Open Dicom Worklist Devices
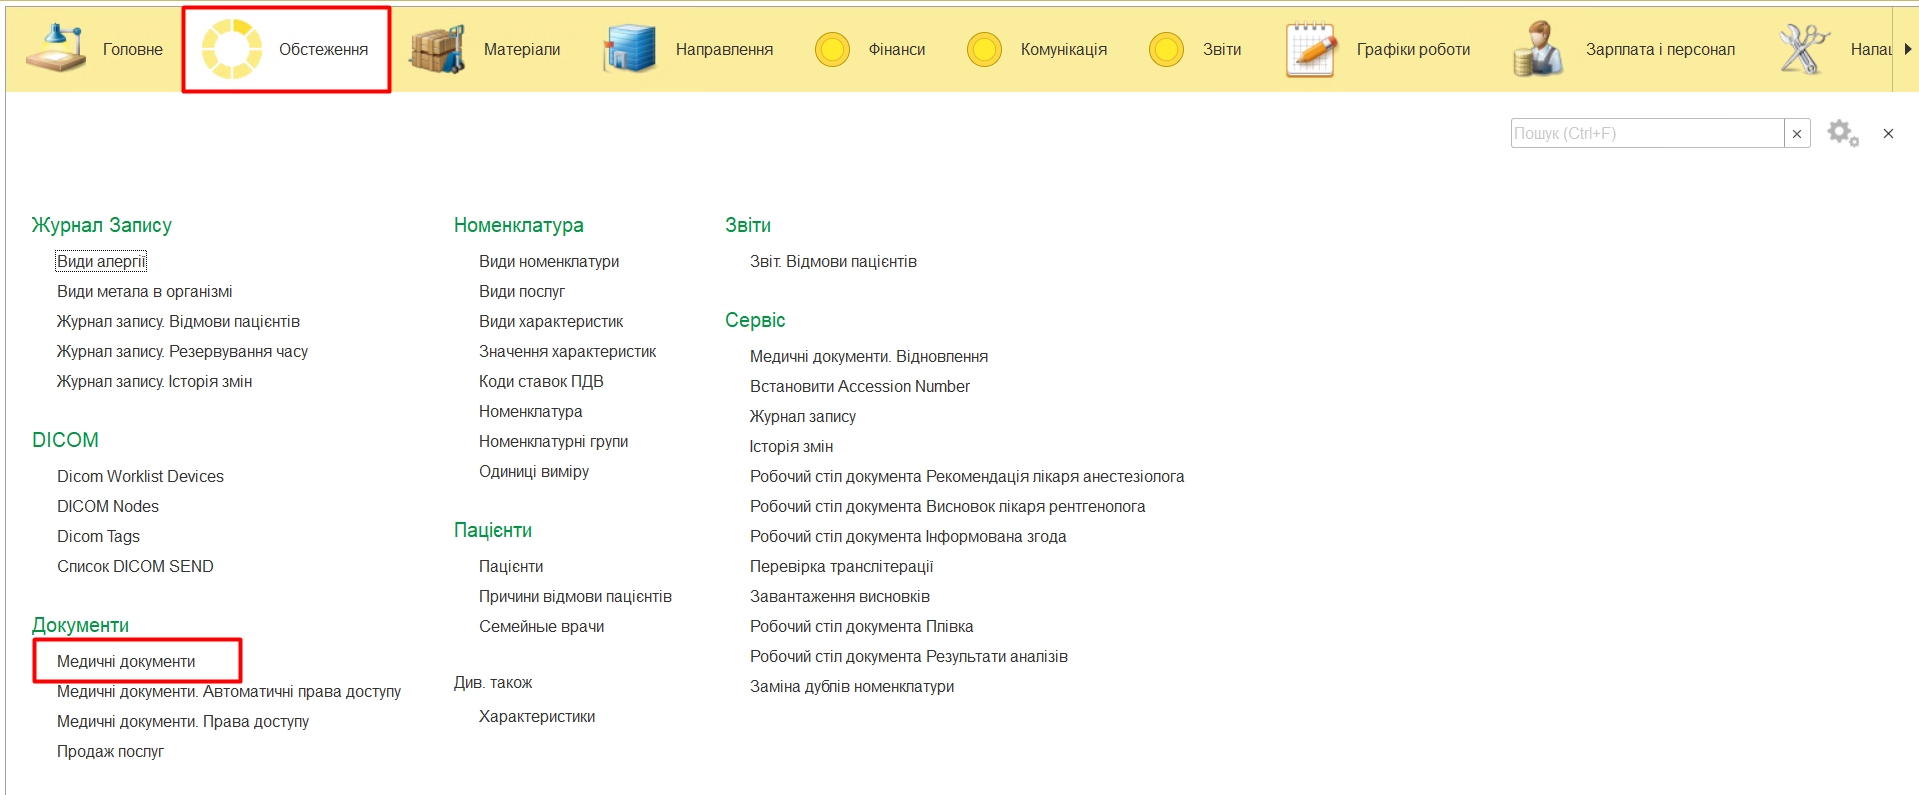This screenshot has height=795, width=1919. point(140,476)
